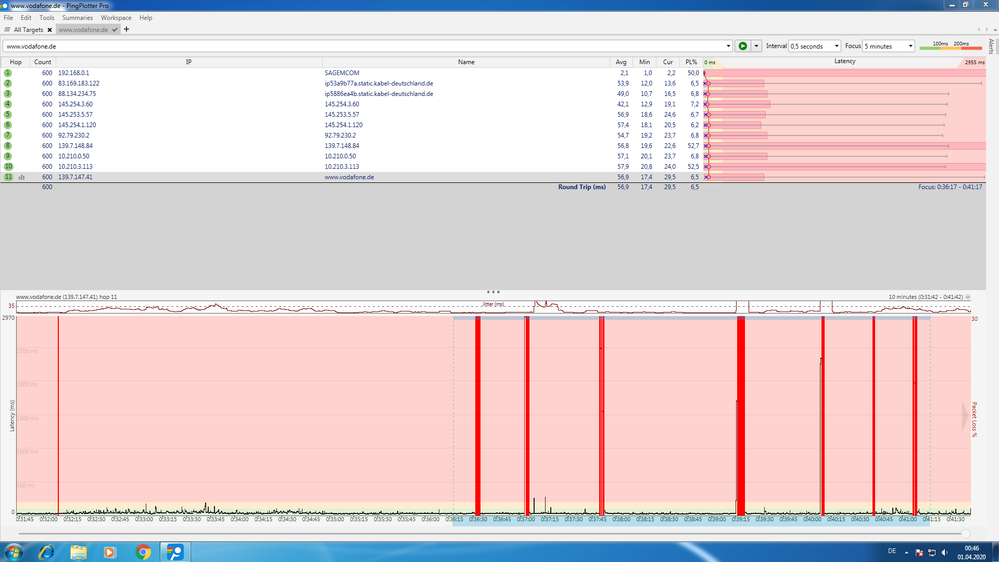Open the Alerts side panel
999x562 pixels.
point(991,46)
